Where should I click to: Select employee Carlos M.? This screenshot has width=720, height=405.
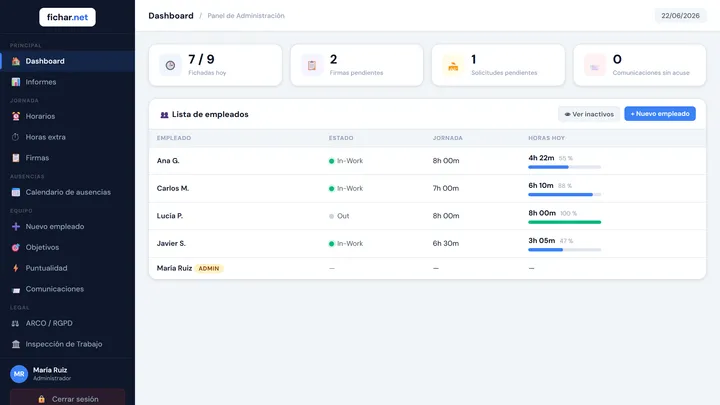coord(173,188)
